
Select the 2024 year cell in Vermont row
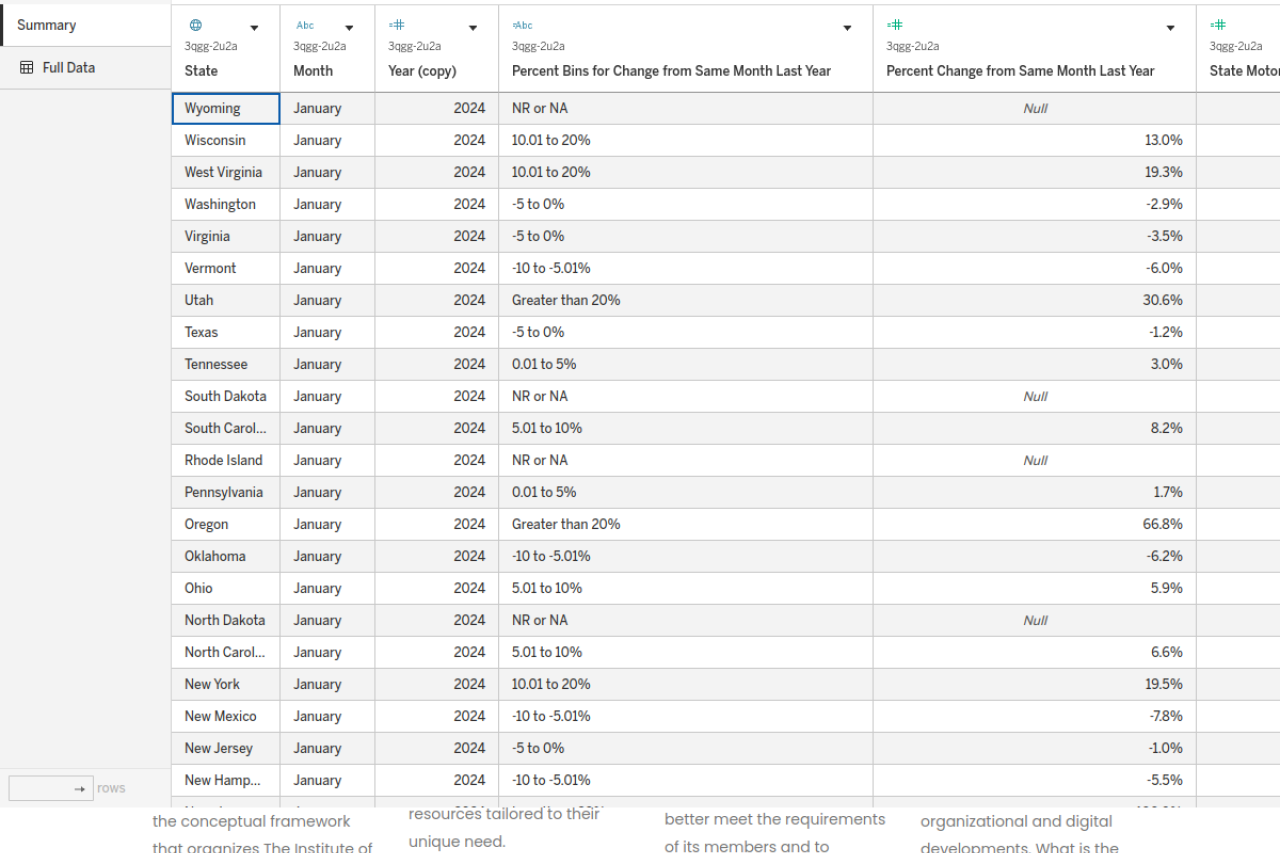pyautogui.click(x=437, y=268)
